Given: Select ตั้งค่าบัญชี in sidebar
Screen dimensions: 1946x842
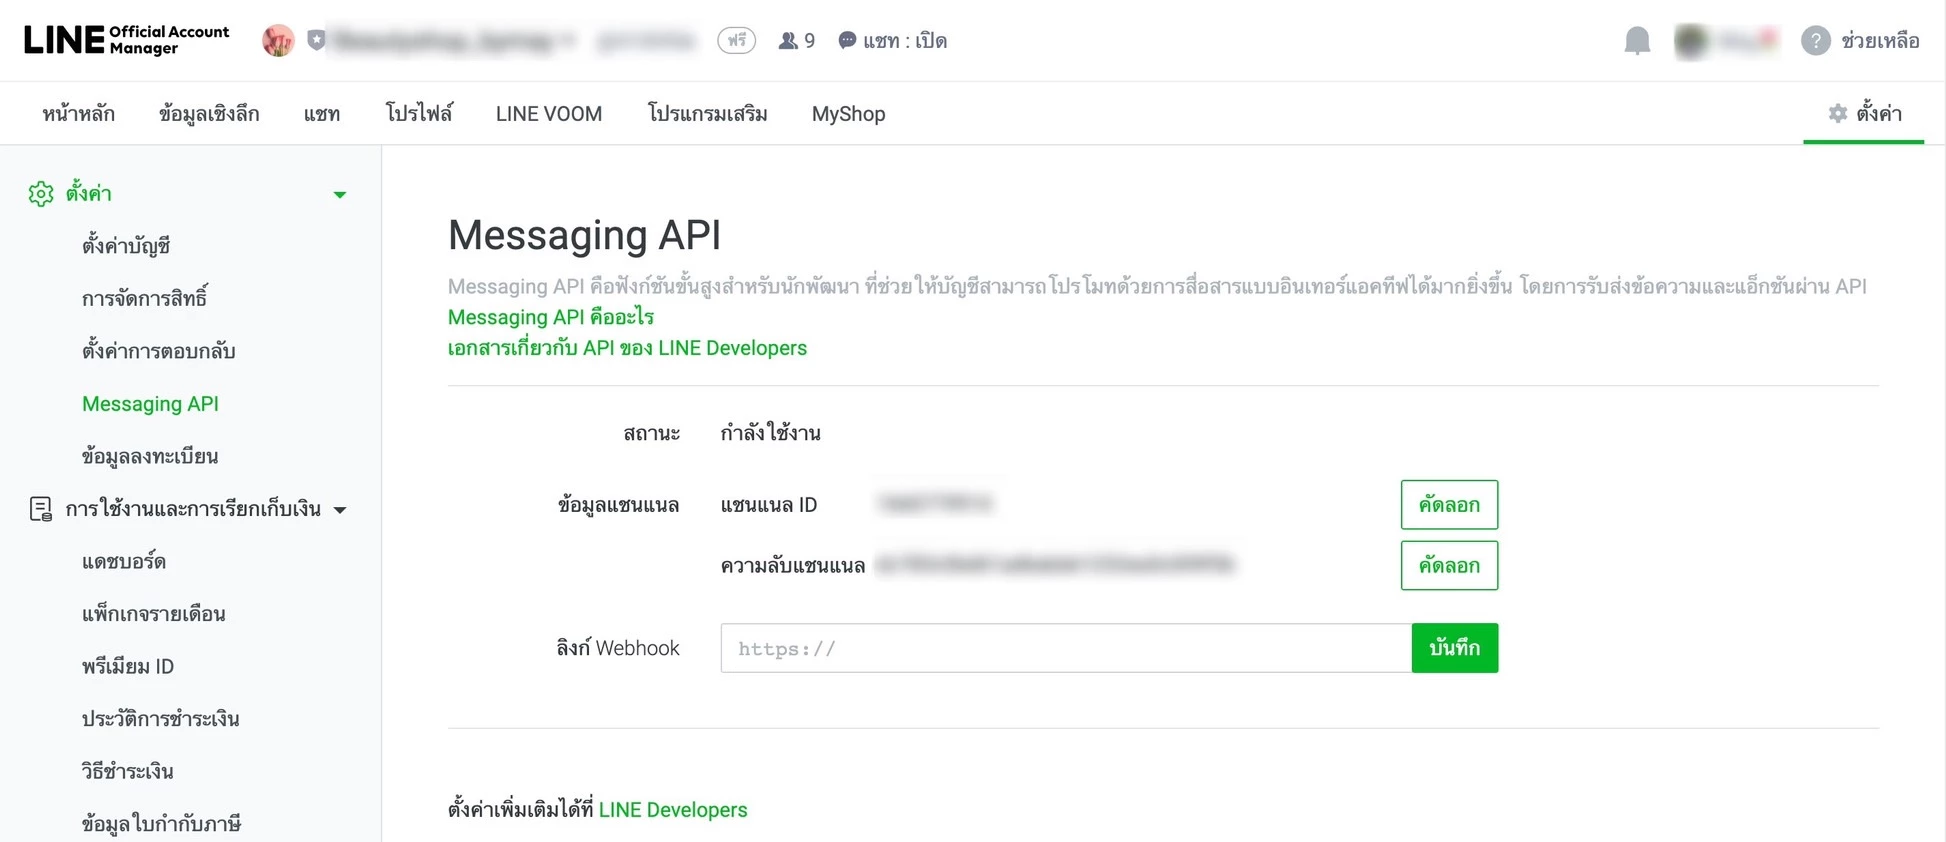Looking at the screenshot, I should (x=126, y=245).
